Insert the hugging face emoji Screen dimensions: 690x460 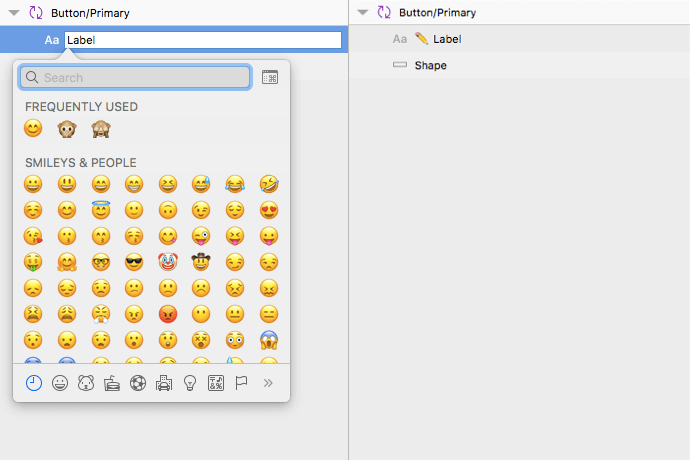pyautogui.click(x=67, y=262)
